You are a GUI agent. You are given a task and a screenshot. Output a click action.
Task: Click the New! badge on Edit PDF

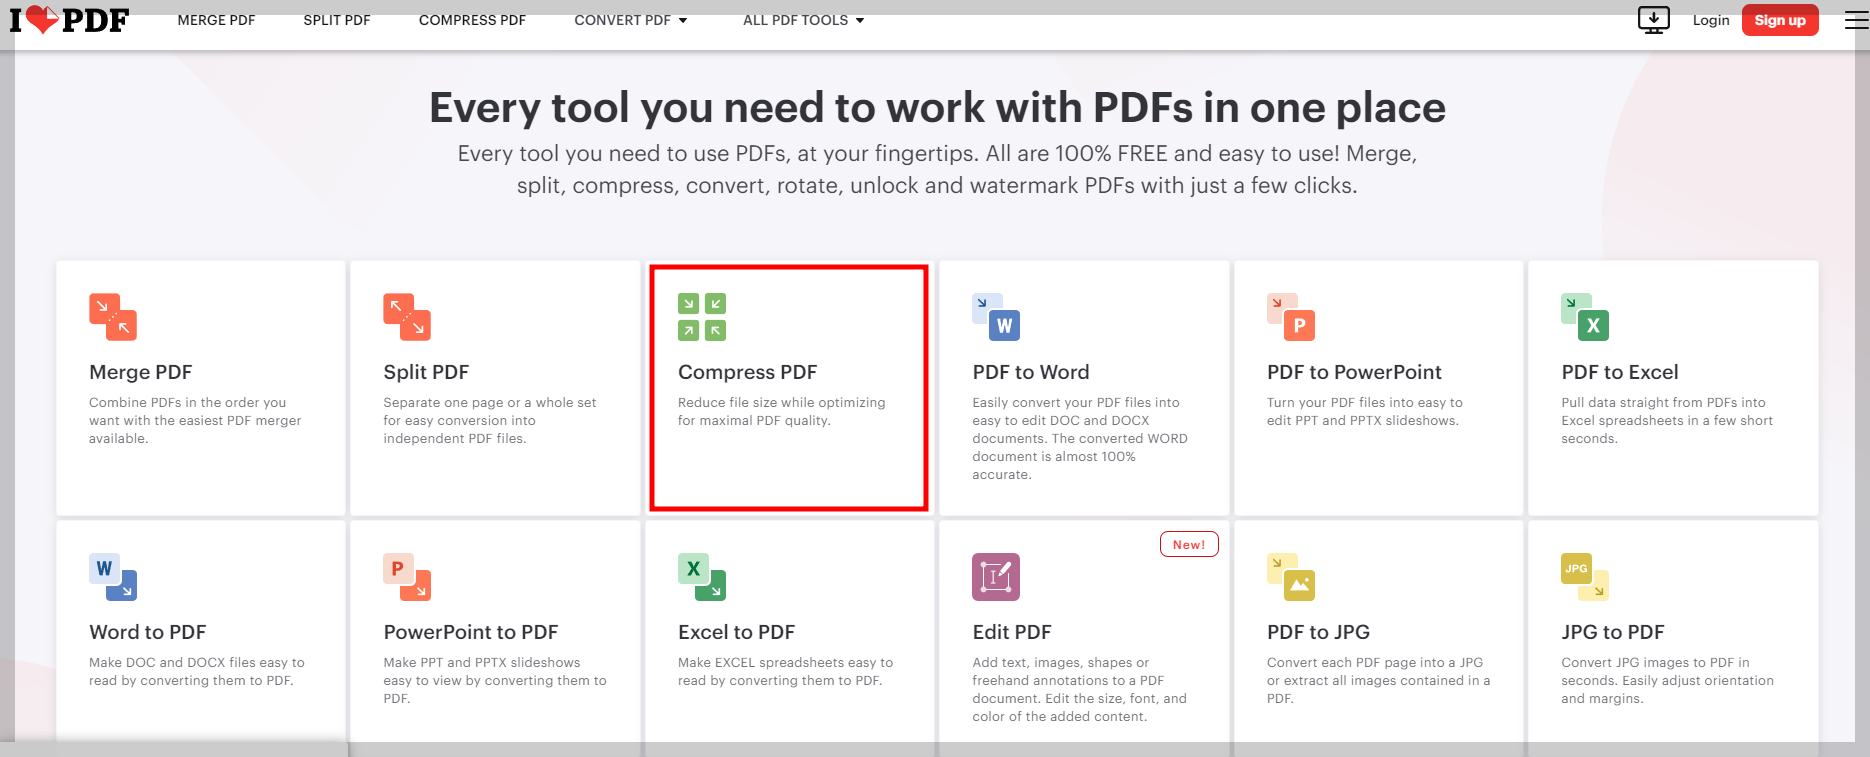point(1189,544)
